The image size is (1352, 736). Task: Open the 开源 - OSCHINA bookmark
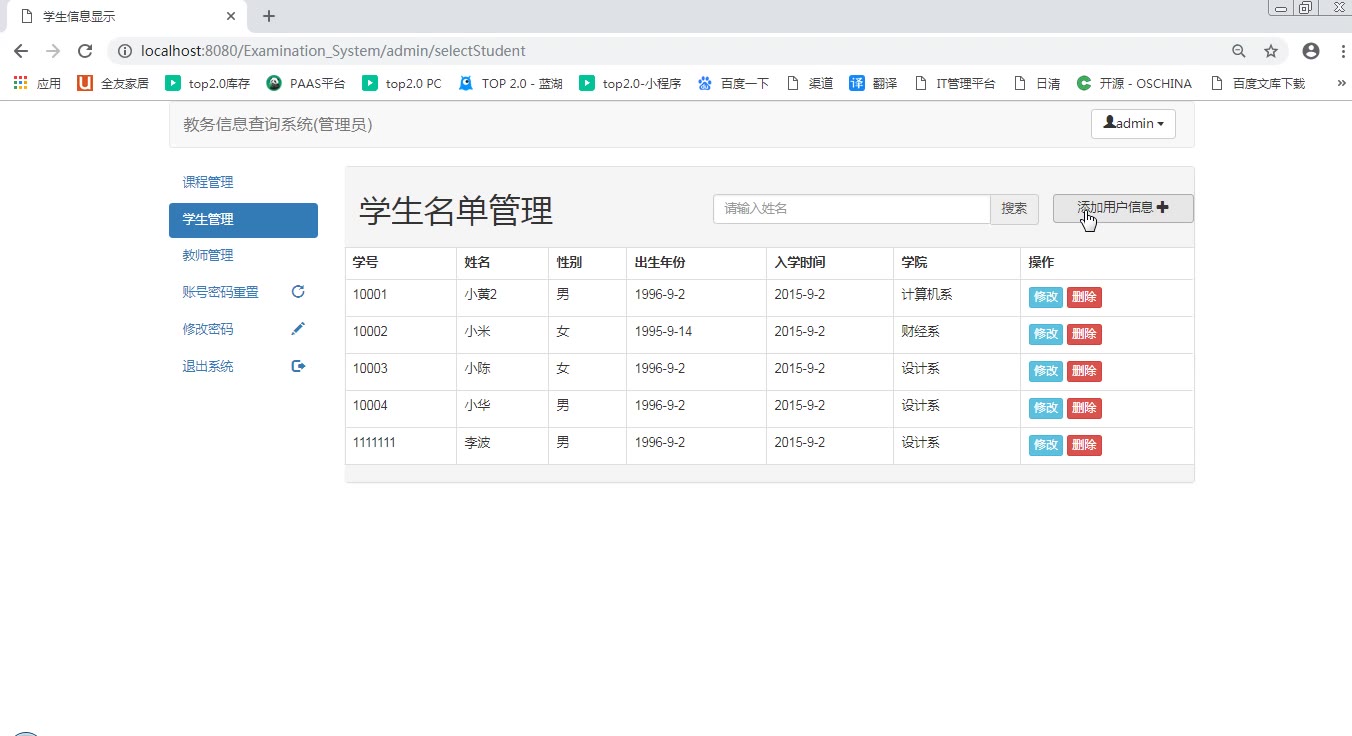(x=1134, y=84)
